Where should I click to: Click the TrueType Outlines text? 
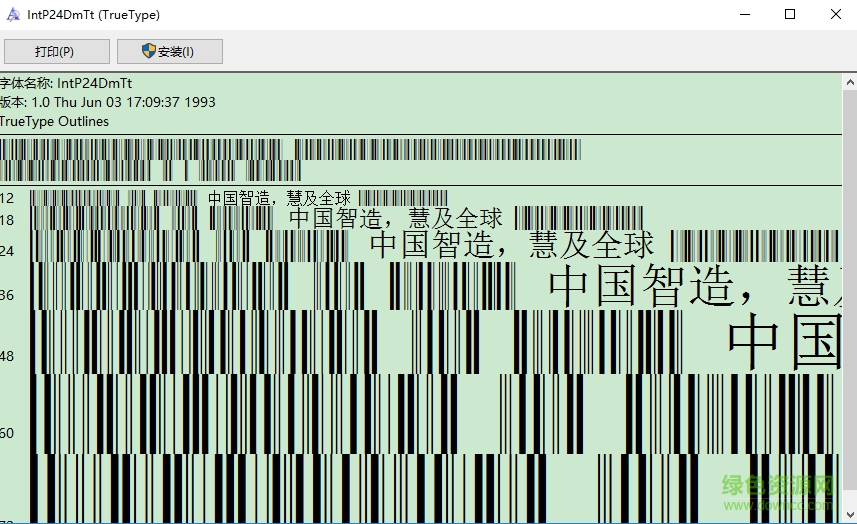54,121
